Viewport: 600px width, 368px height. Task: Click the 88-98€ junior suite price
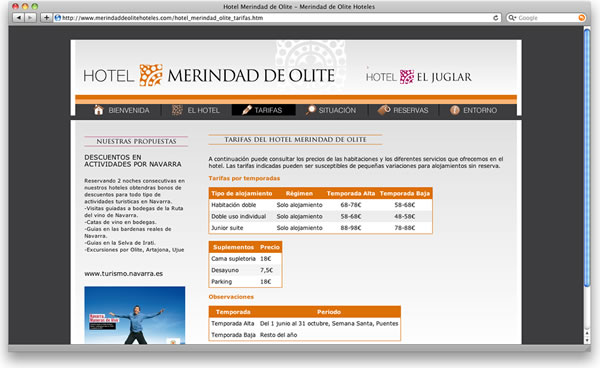point(351,228)
